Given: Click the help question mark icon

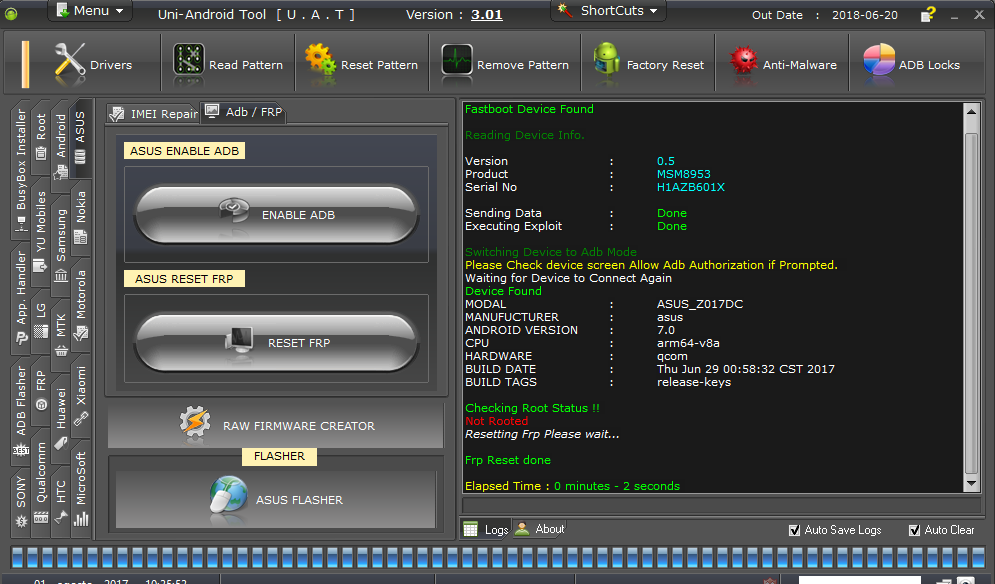Looking at the screenshot, I should 928,14.
